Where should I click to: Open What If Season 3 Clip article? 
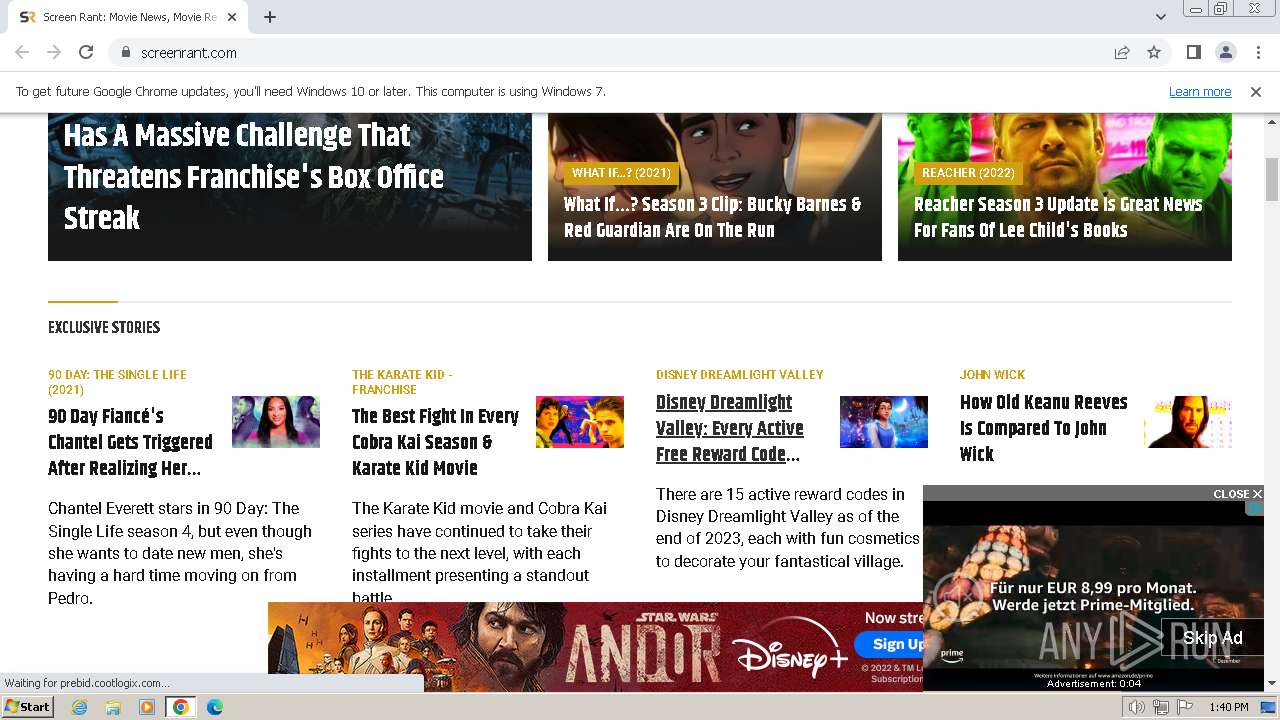click(712, 217)
